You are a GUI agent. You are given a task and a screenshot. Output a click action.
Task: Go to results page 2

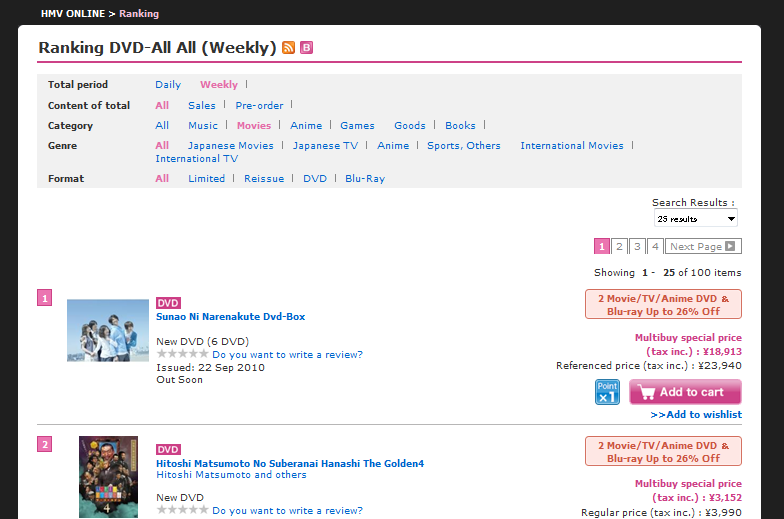coord(619,246)
